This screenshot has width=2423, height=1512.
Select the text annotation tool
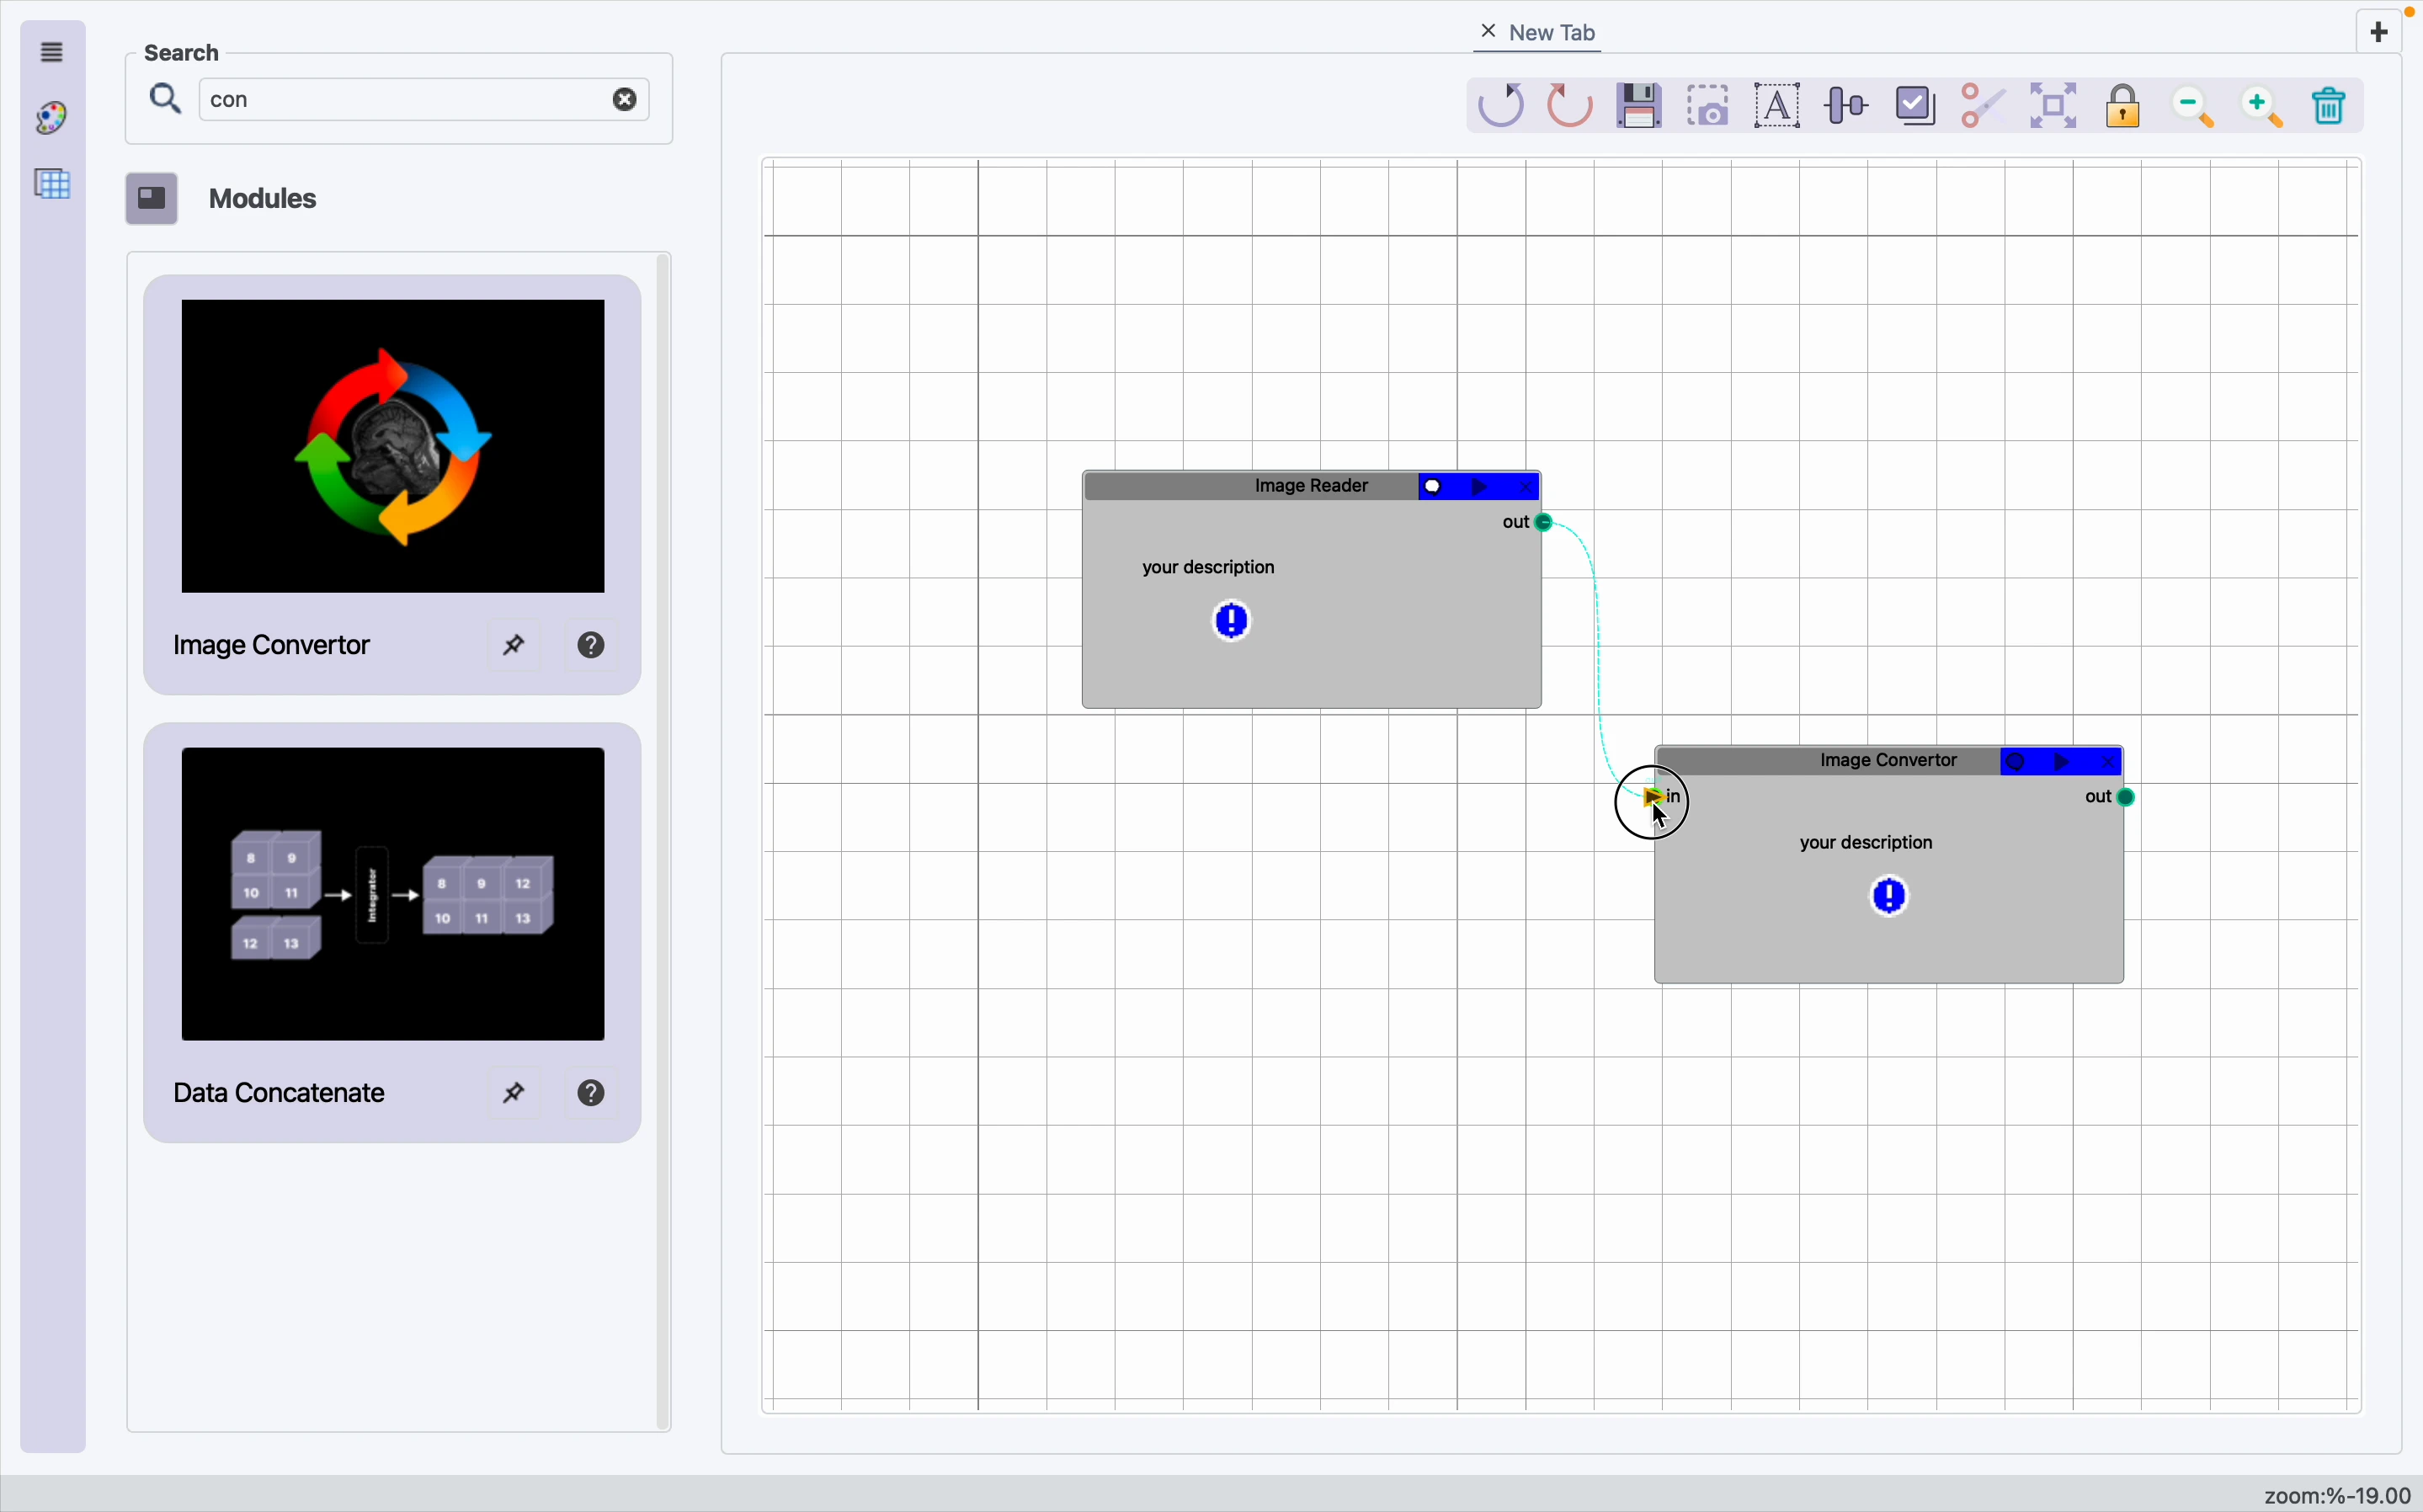(1778, 106)
